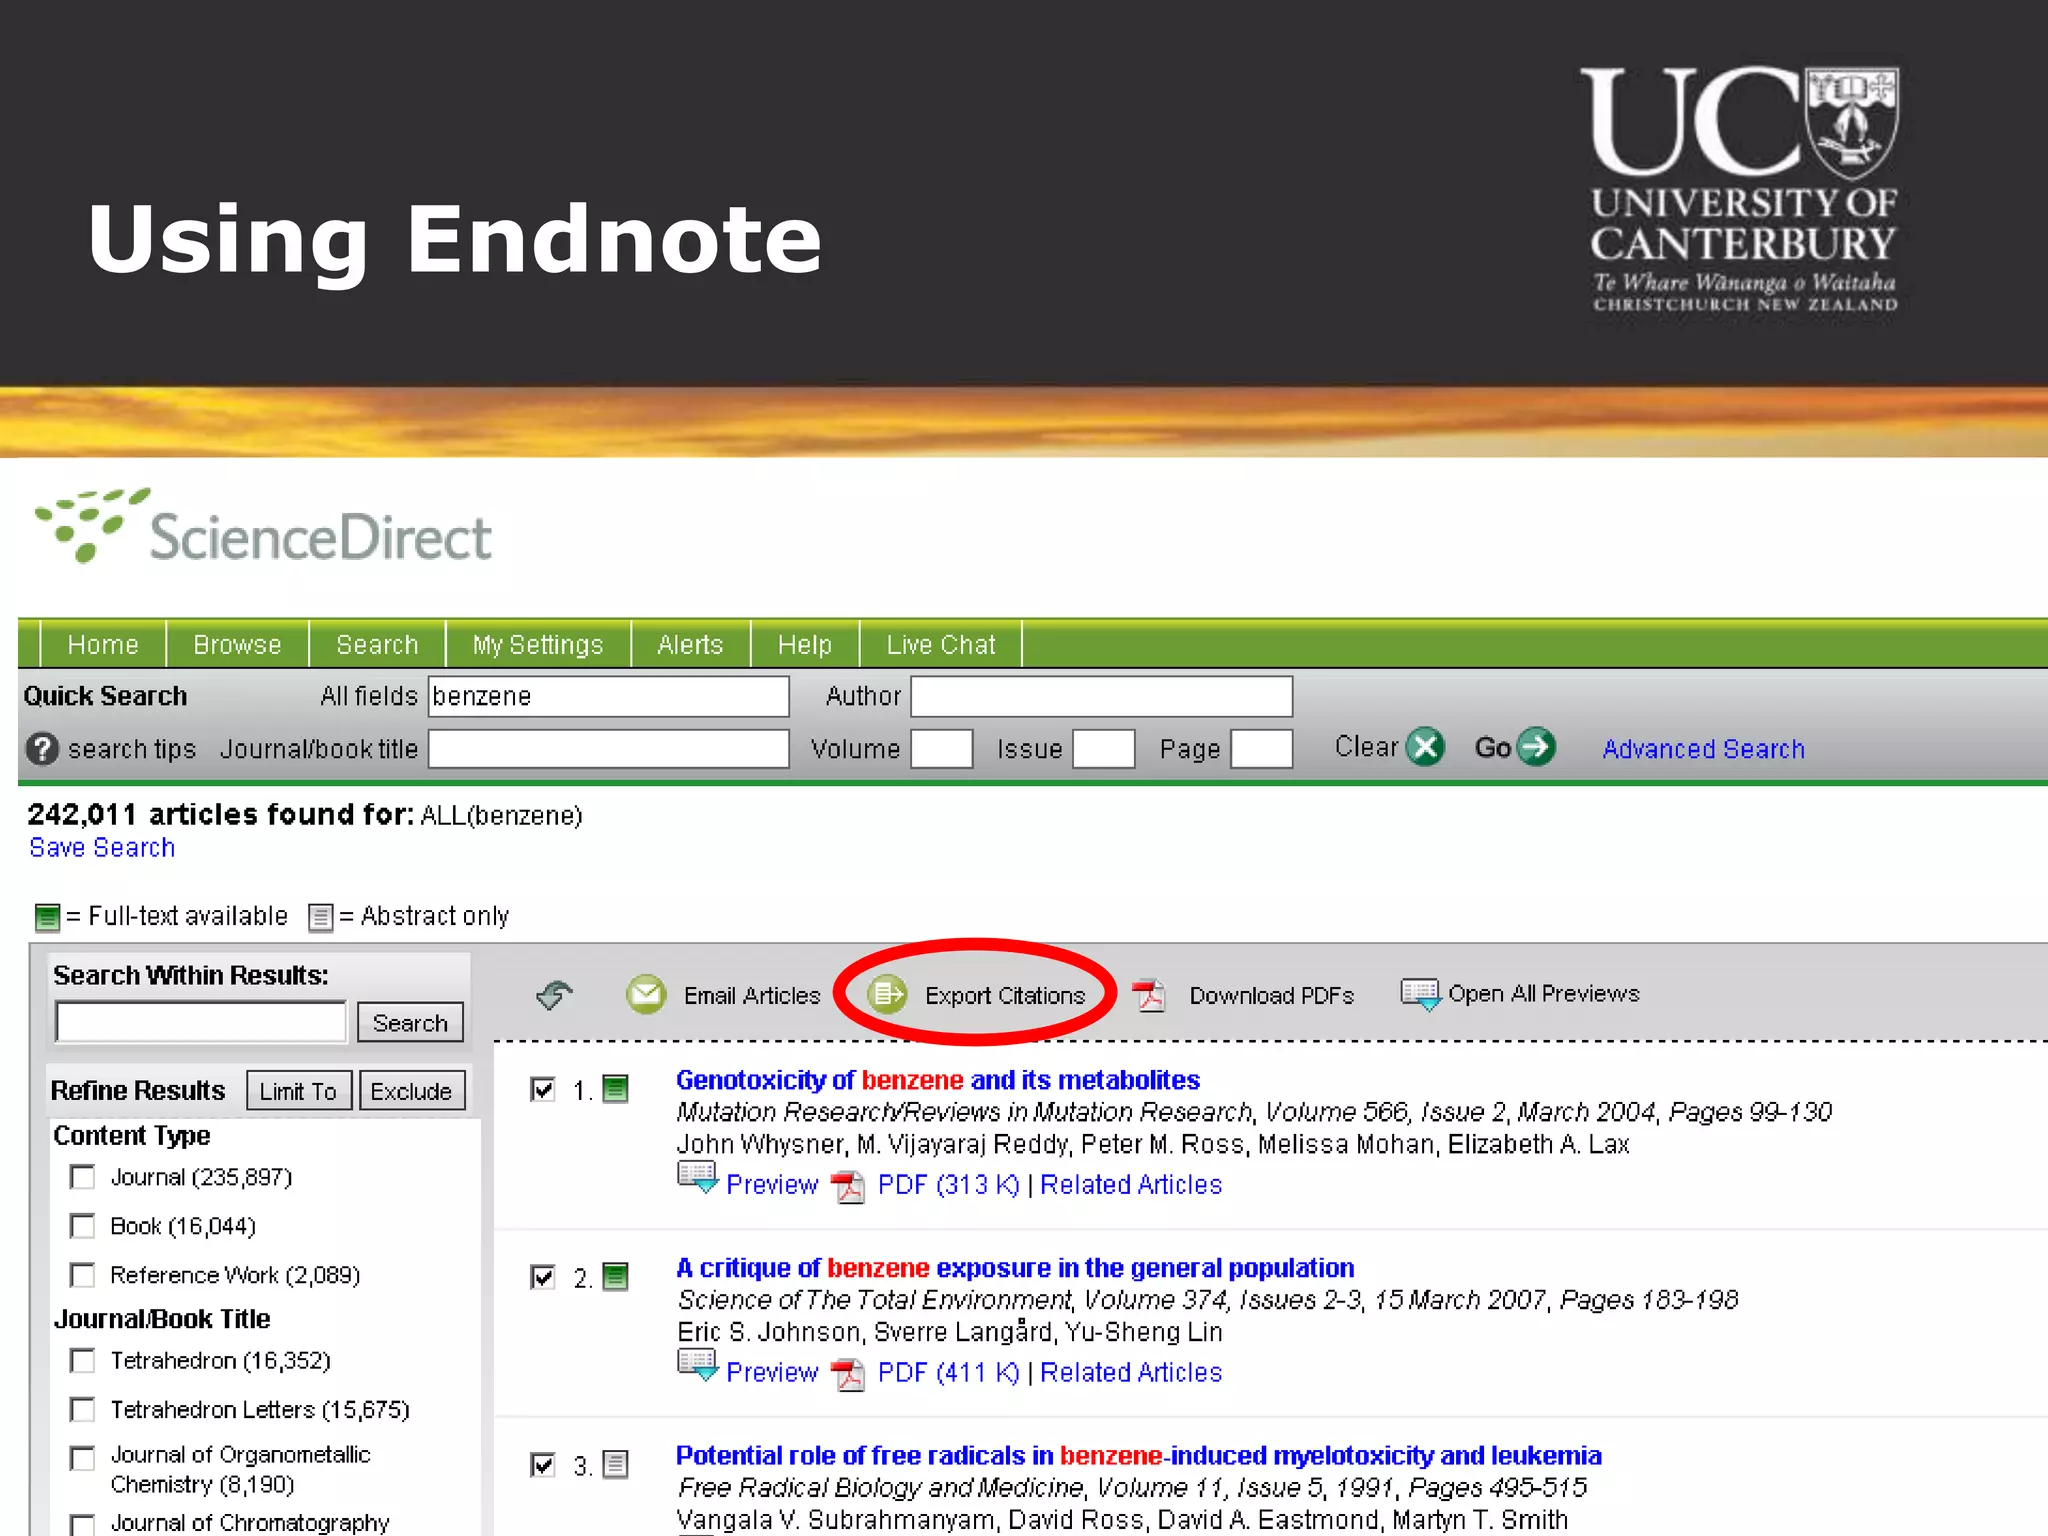This screenshot has height=1536, width=2048.
Task: Toggle the checkbox for result 3
Action: (x=542, y=1465)
